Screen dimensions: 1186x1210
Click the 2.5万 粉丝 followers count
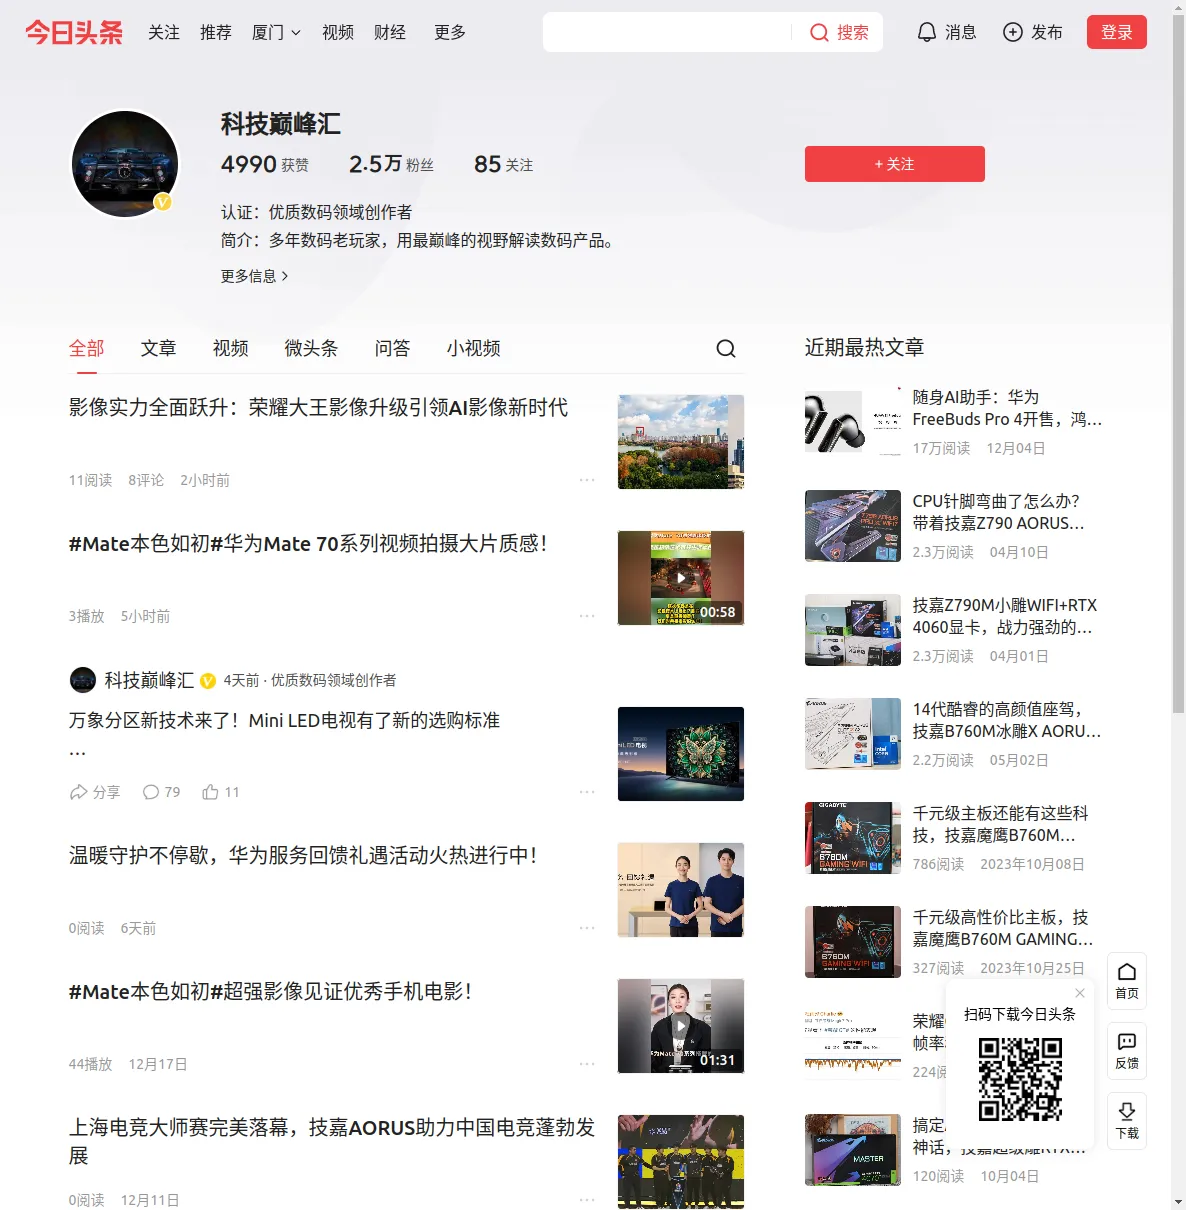(x=391, y=164)
